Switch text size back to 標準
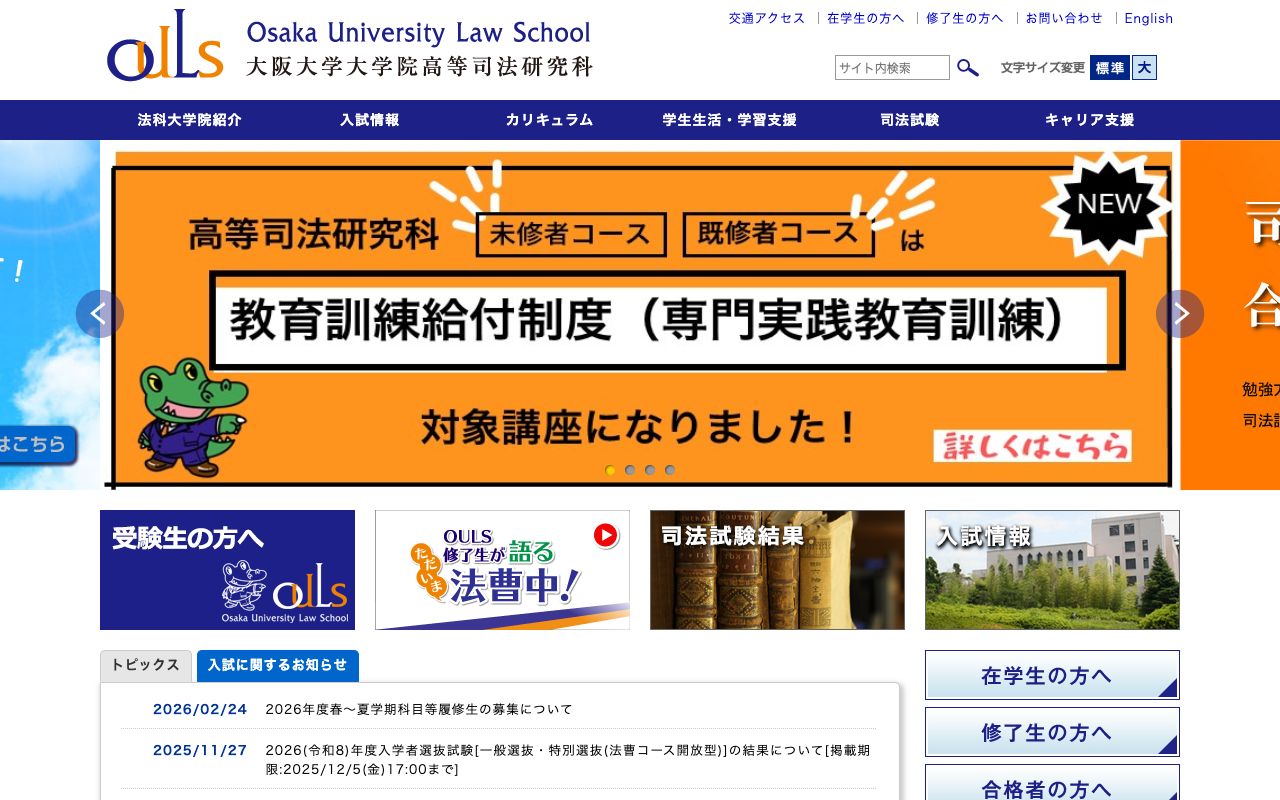The width and height of the screenshot is (1280, 800). (1113, 68)
